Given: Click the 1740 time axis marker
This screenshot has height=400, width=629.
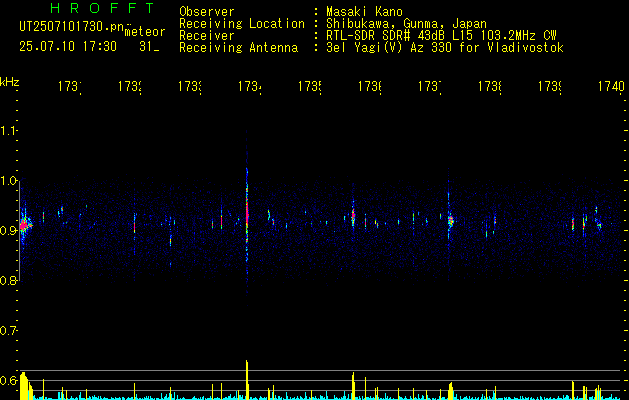Looking at the screenshot, I should point(611,86).
